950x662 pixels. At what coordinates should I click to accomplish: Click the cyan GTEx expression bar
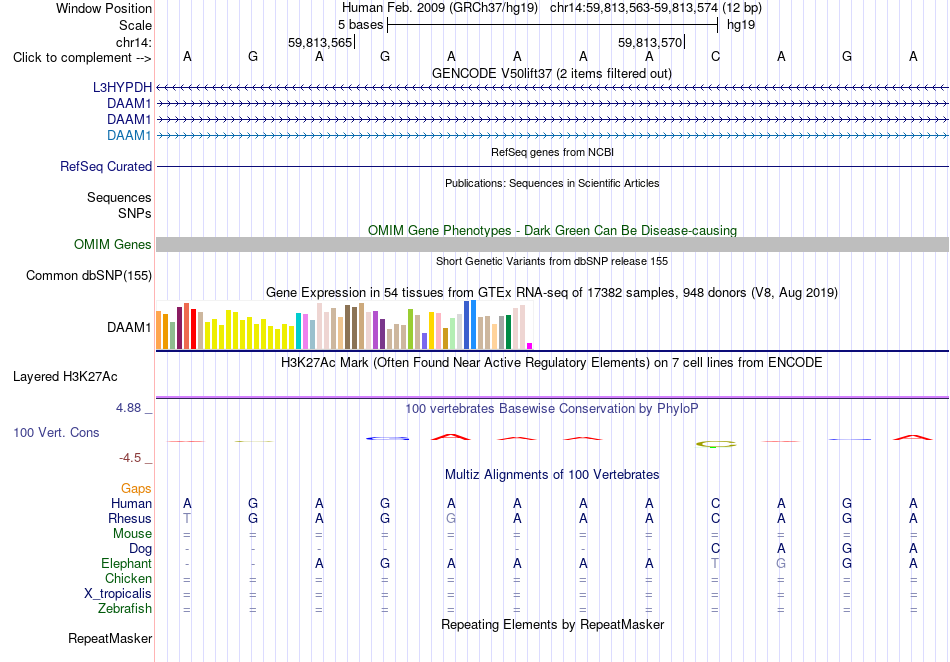point(298,331)
